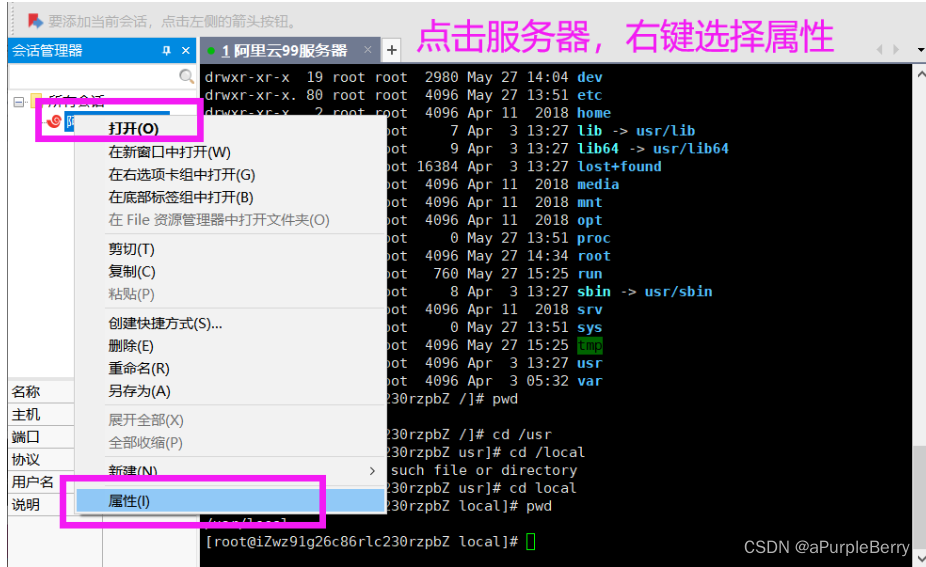
Task: Add a new tab with the plus button
Action: tap(392, 51)
